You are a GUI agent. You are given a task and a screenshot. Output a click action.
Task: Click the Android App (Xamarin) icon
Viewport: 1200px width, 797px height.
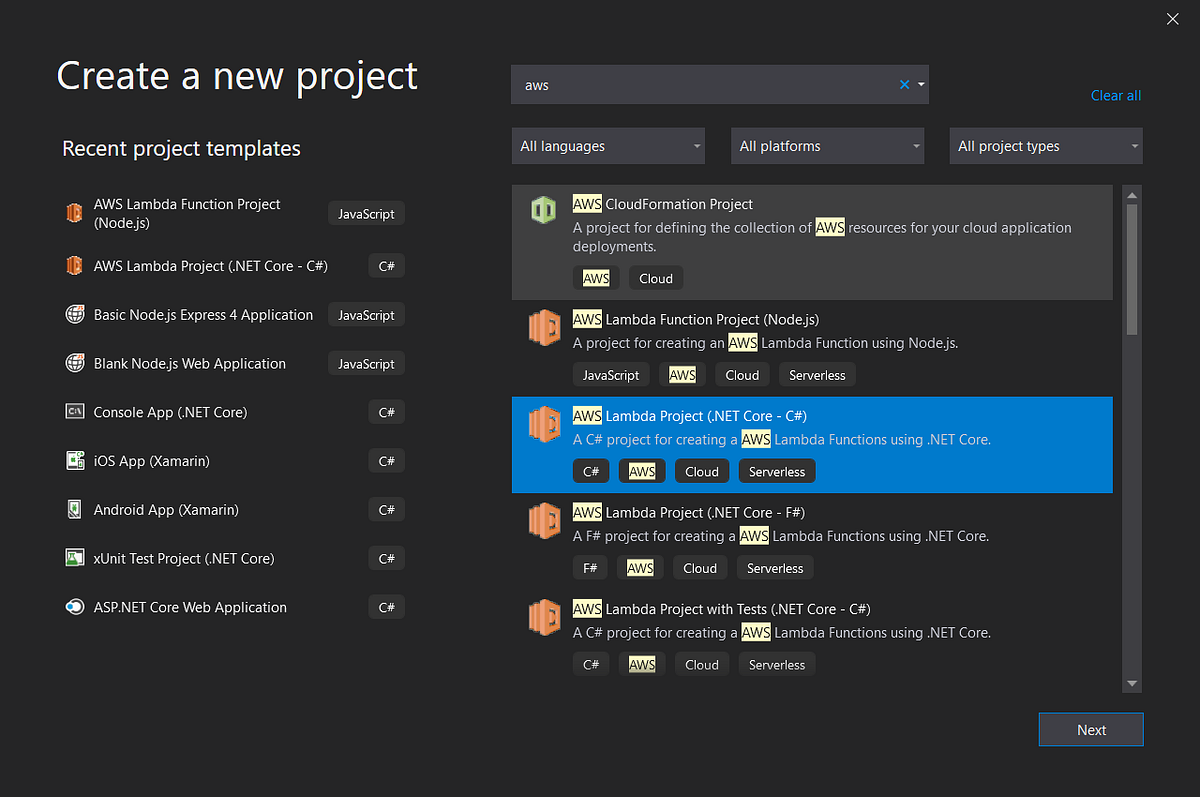75,509
